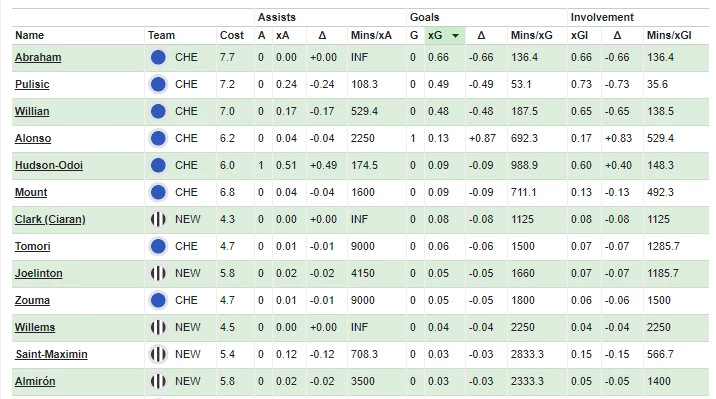The height and width of the screenshot is (399, 716).
Task: Sort by the xGI column header
Action: point(579,35)
